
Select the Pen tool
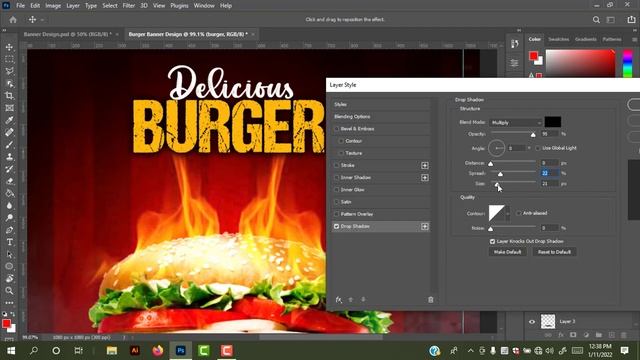click(x=9, y=230)
